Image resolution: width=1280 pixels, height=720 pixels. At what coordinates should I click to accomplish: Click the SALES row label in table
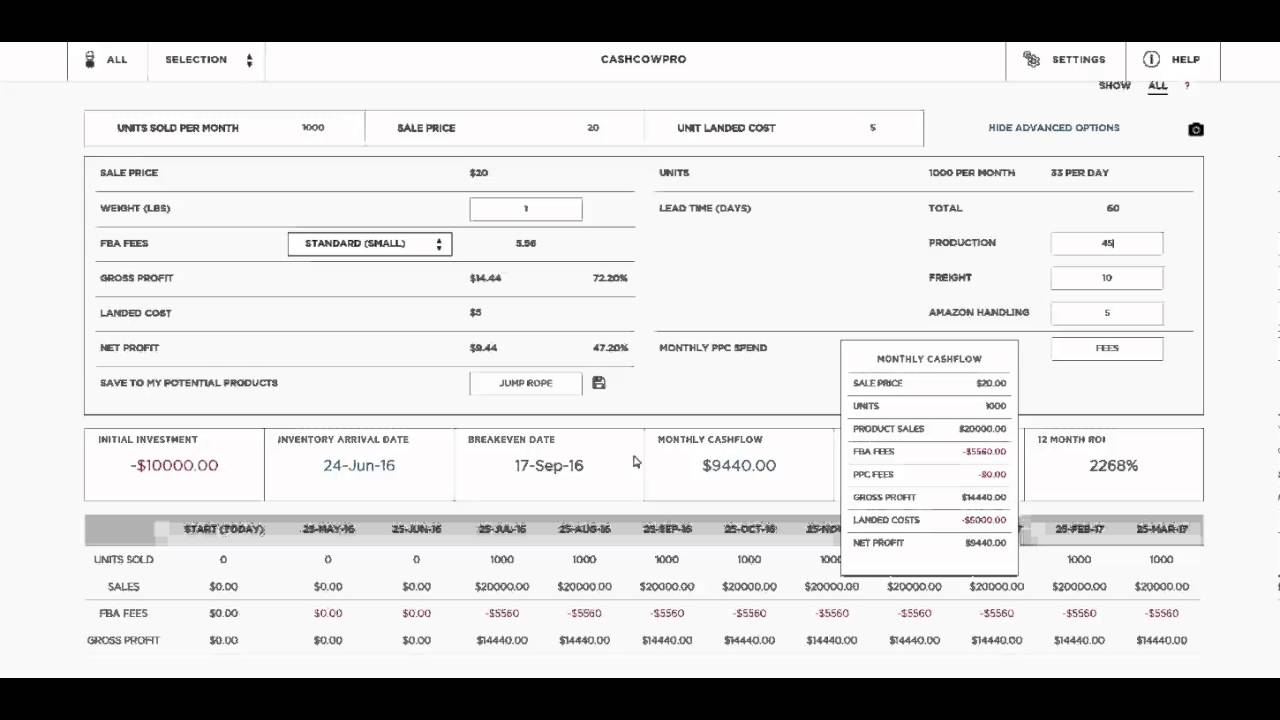click(x=124, y=587)
